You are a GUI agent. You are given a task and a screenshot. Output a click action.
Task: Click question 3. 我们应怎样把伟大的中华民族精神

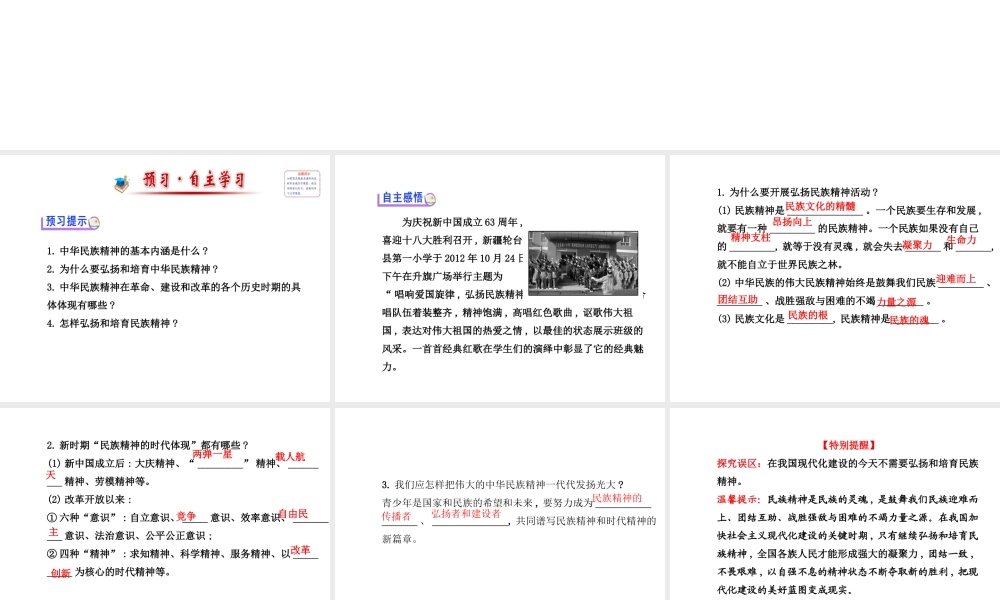[x=503, y=485]
